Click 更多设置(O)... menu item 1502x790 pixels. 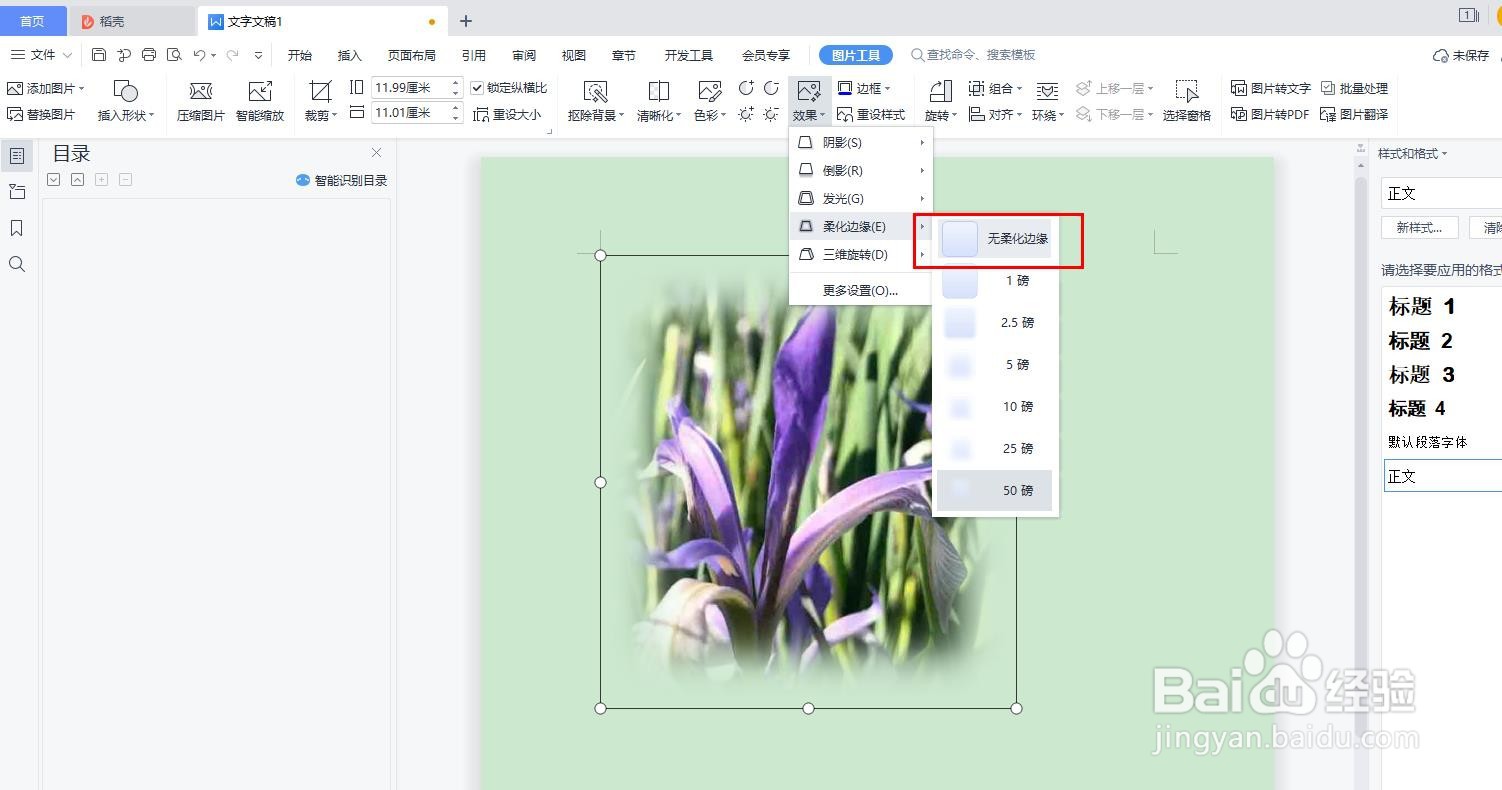(x=861, y=291)
